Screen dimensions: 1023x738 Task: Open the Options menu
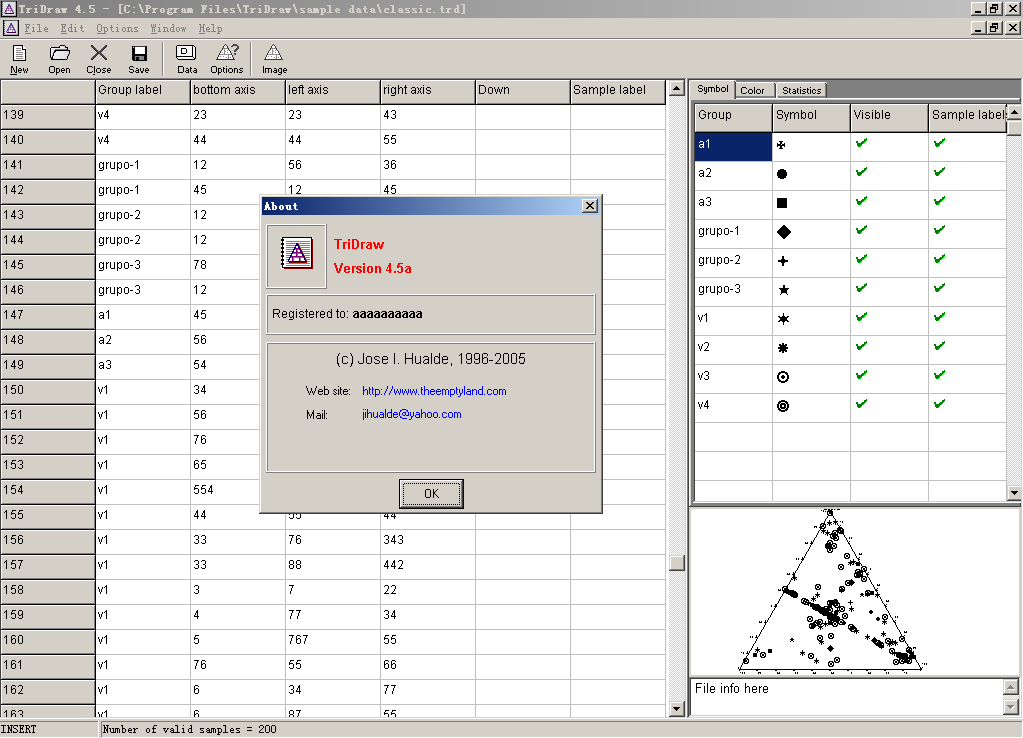coord(117,28)
